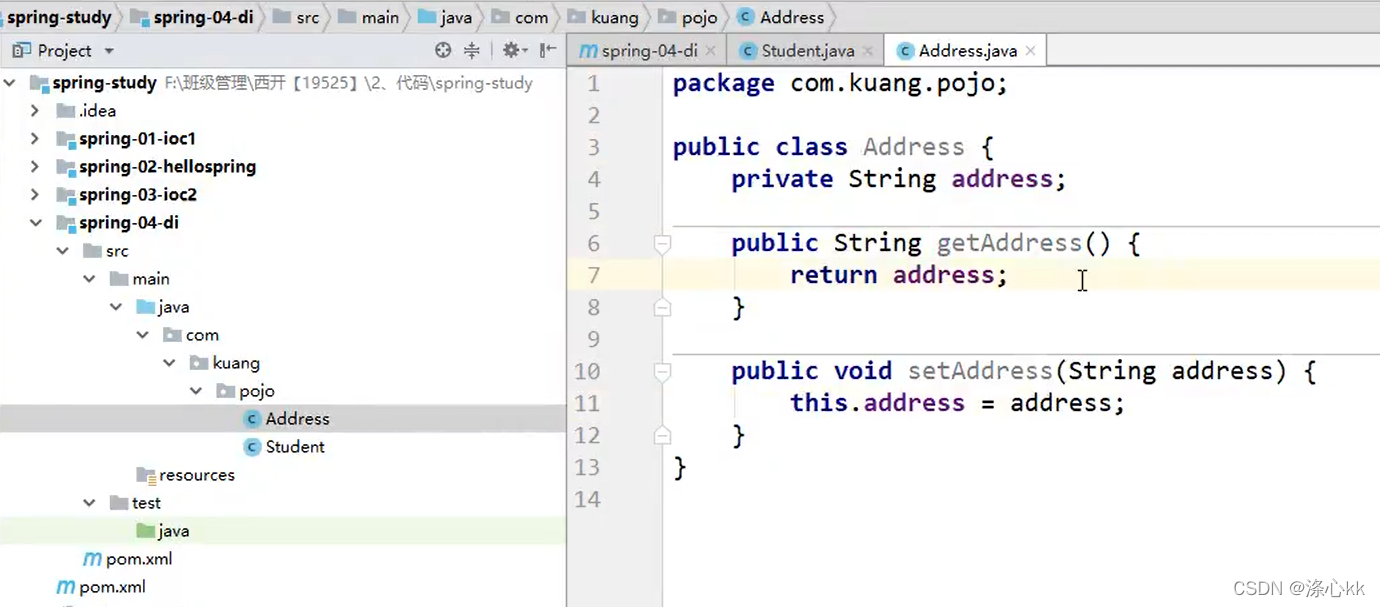
Task: Close the Student.java editor tab
Action: click(867, 50)
